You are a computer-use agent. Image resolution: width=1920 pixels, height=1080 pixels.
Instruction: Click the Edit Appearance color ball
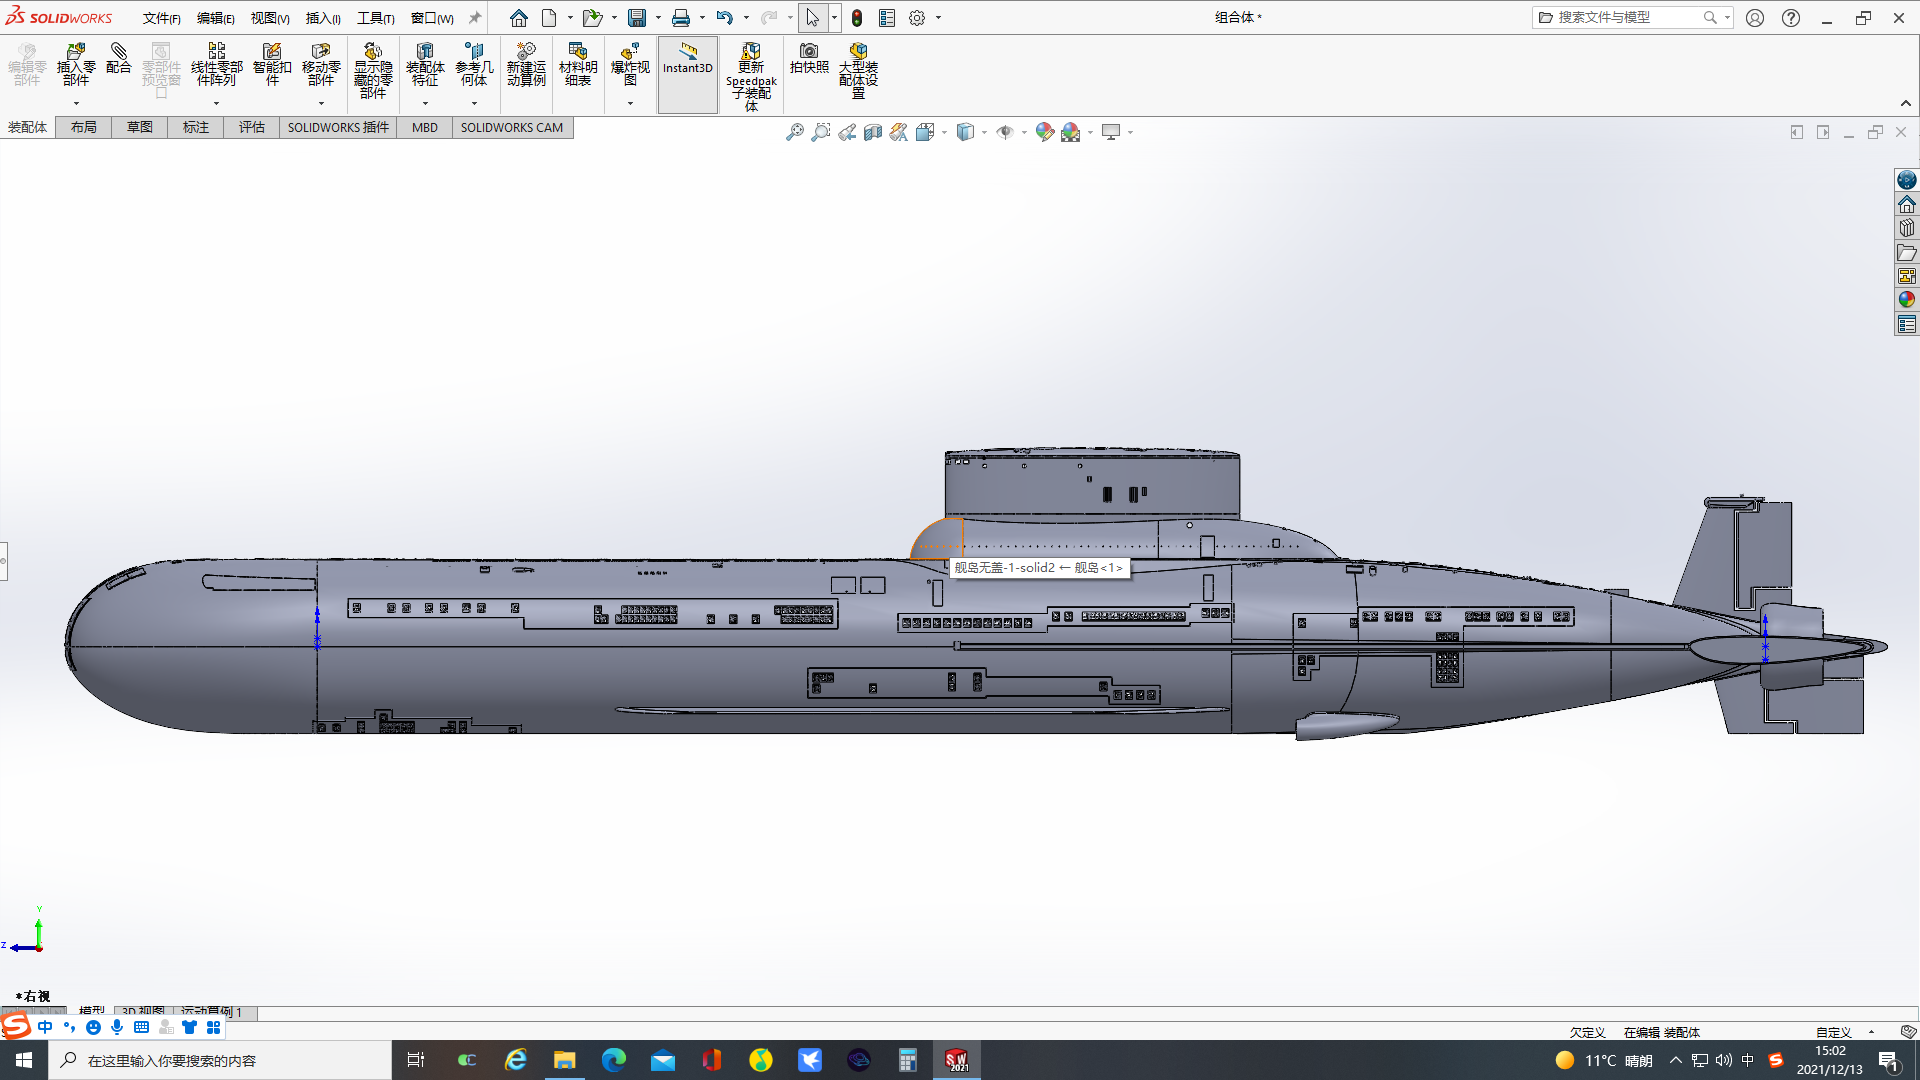coord(1044,132)
